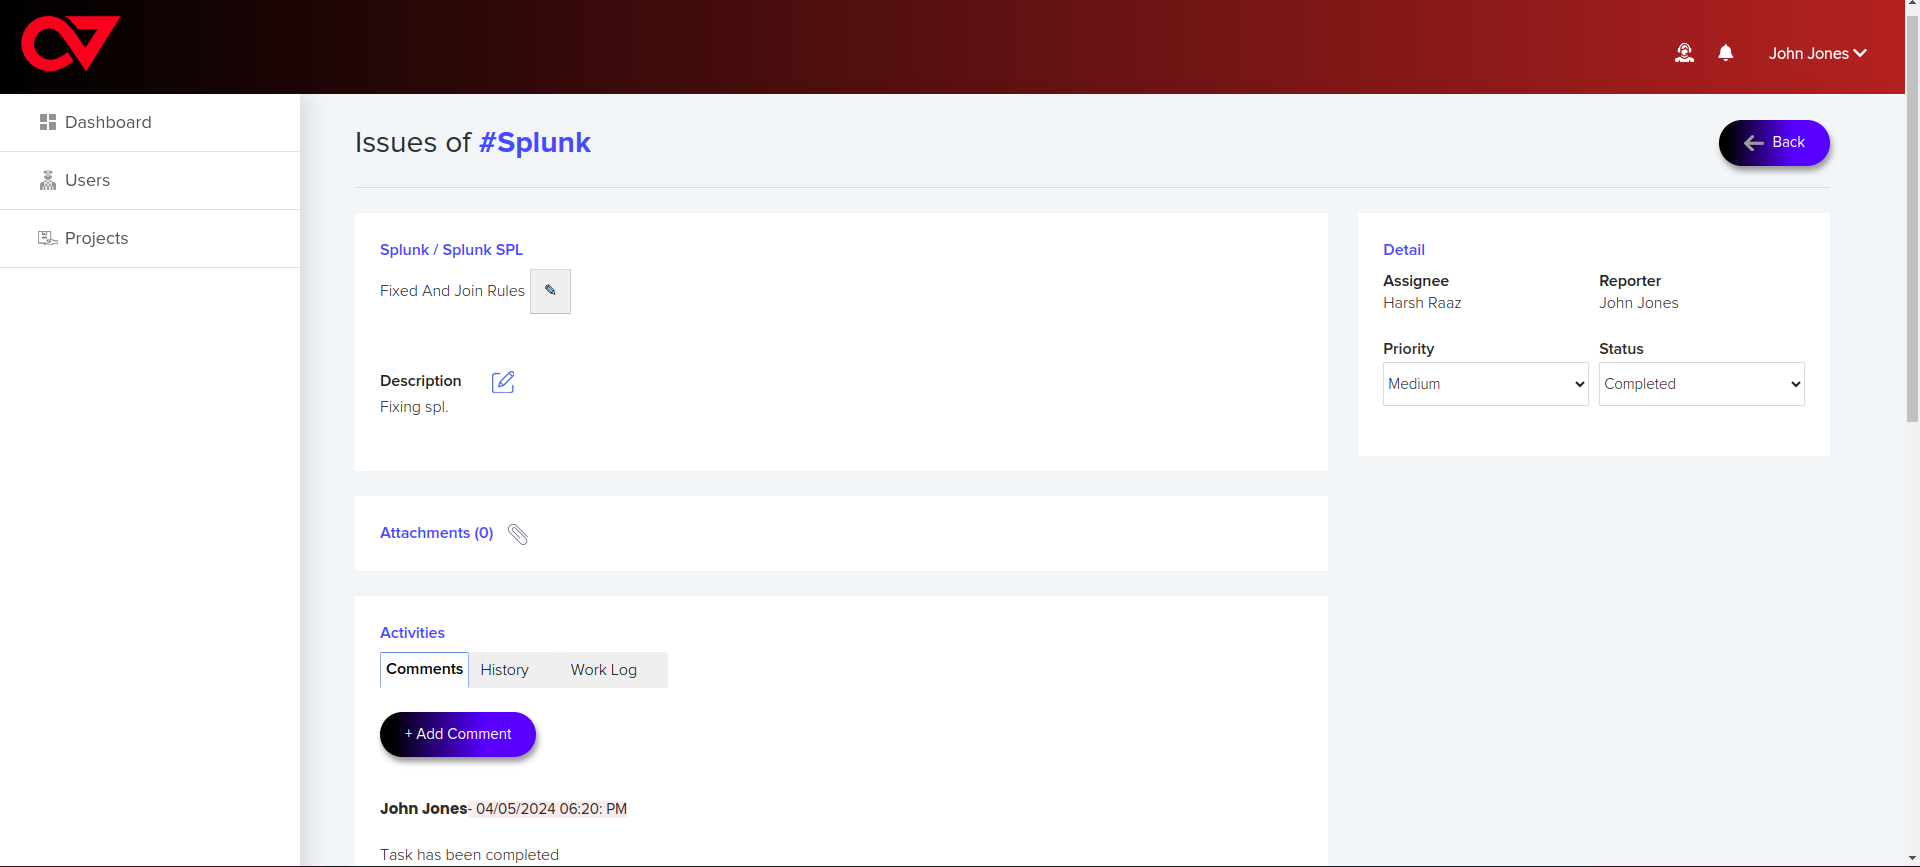Open the Status dropdown showing Completed
This screenshot has height=867, width=1920.
pos(1701,384)
